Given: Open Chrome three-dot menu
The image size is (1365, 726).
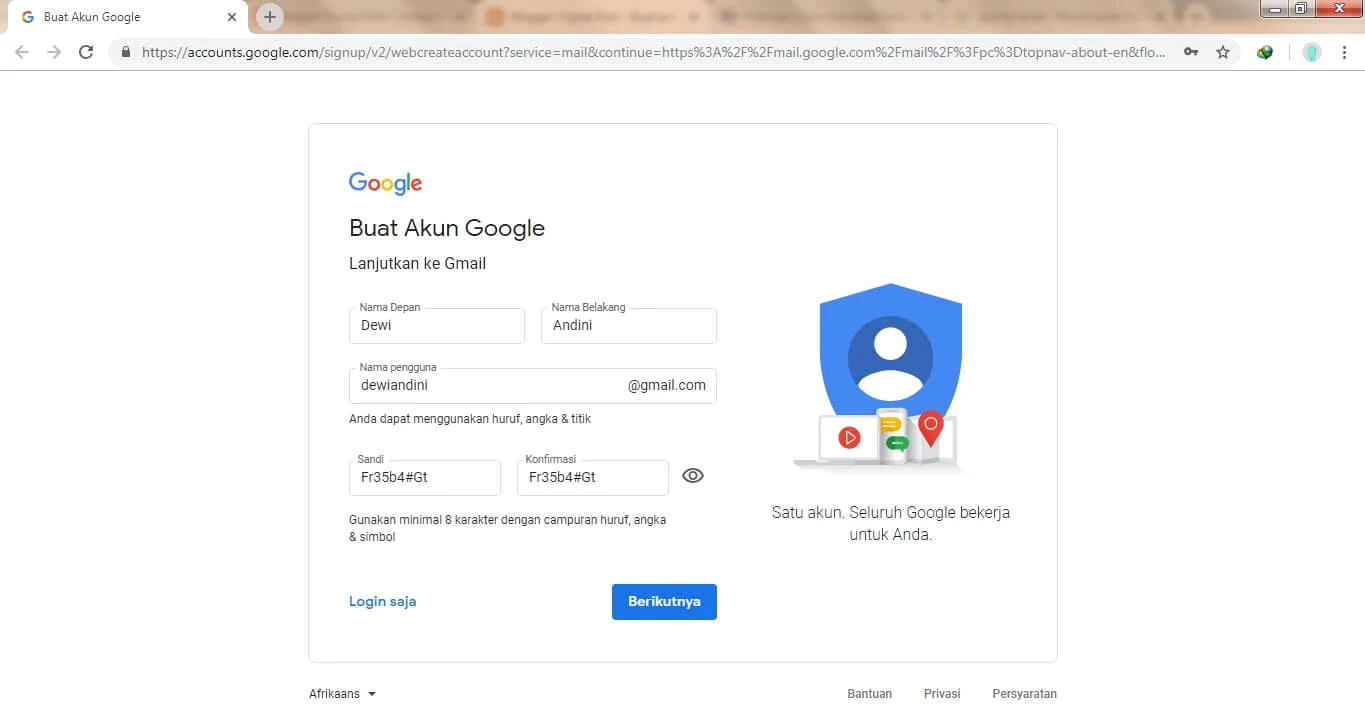Looking at the screenshot, I should (x=1343, y=52).
